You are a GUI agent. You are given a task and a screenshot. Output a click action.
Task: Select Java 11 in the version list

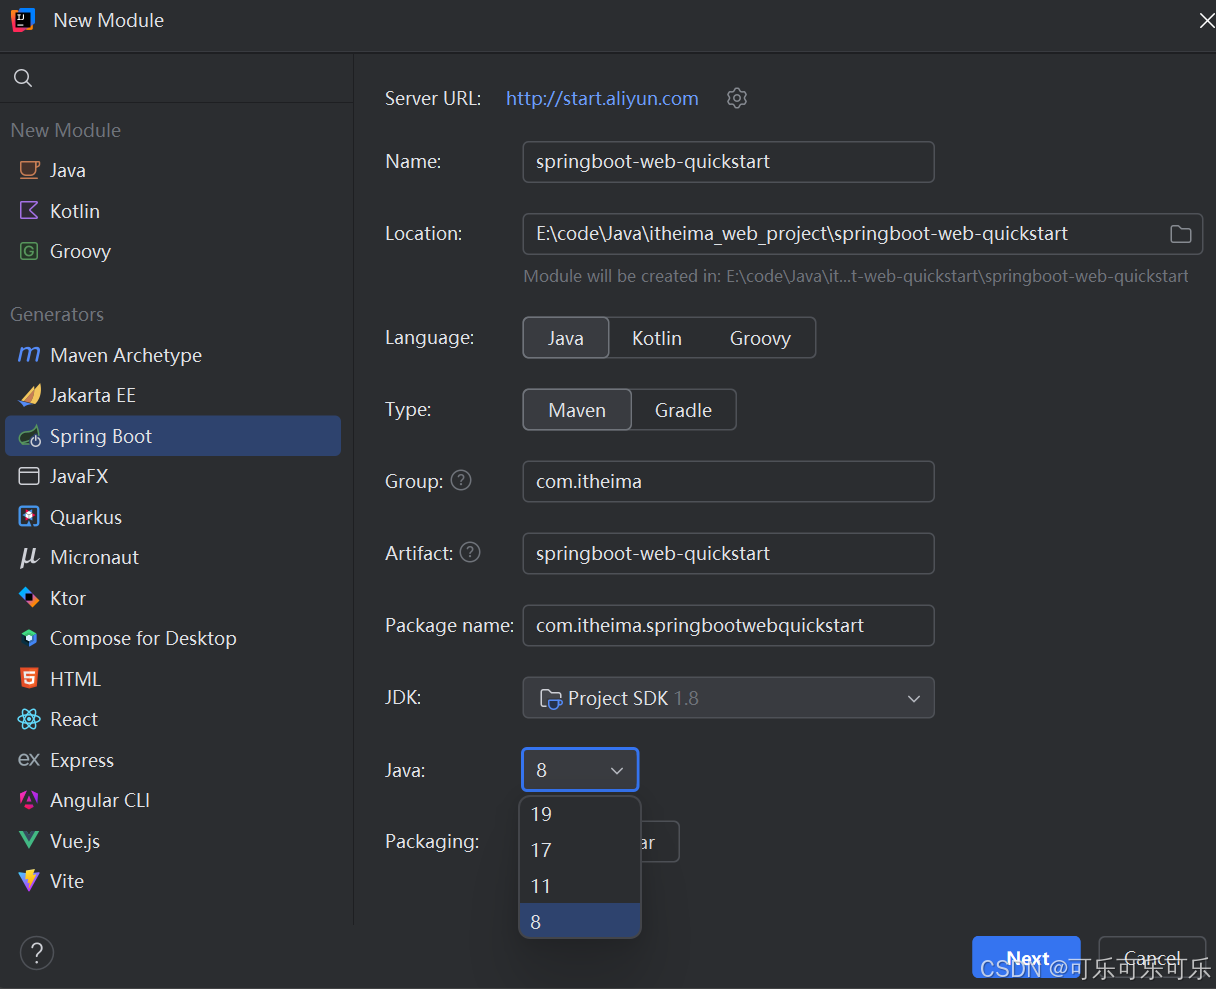[x=540, y=885]
